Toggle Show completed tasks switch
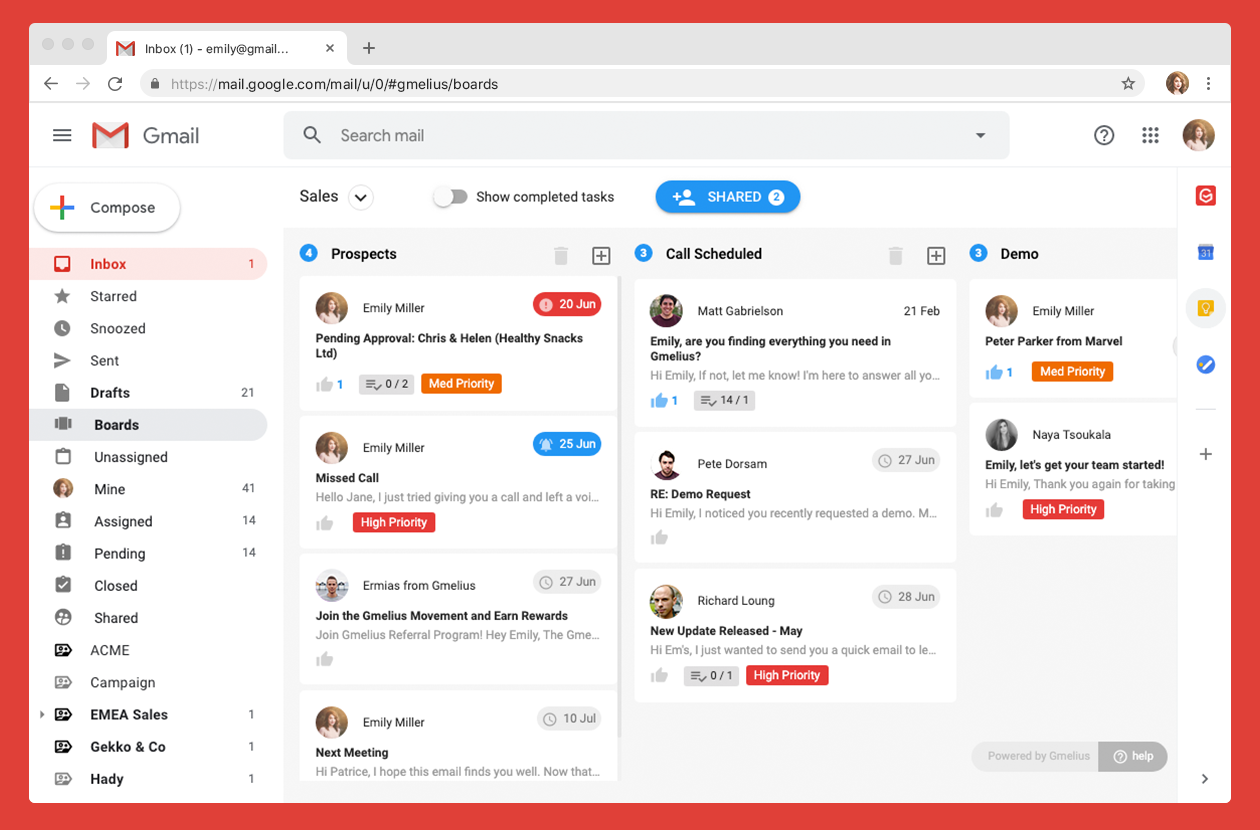The image size is (1260, 830). pyautogui.click(x=450, y=197)
